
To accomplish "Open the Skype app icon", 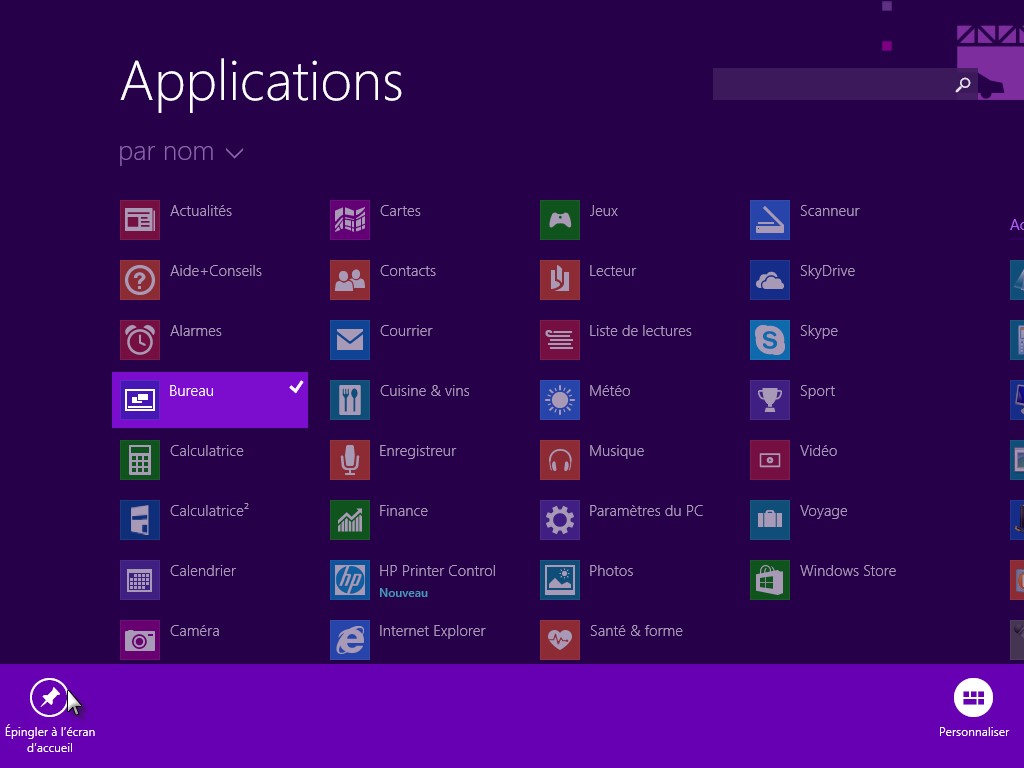I will pyautogui.click(x=769, y=340).
